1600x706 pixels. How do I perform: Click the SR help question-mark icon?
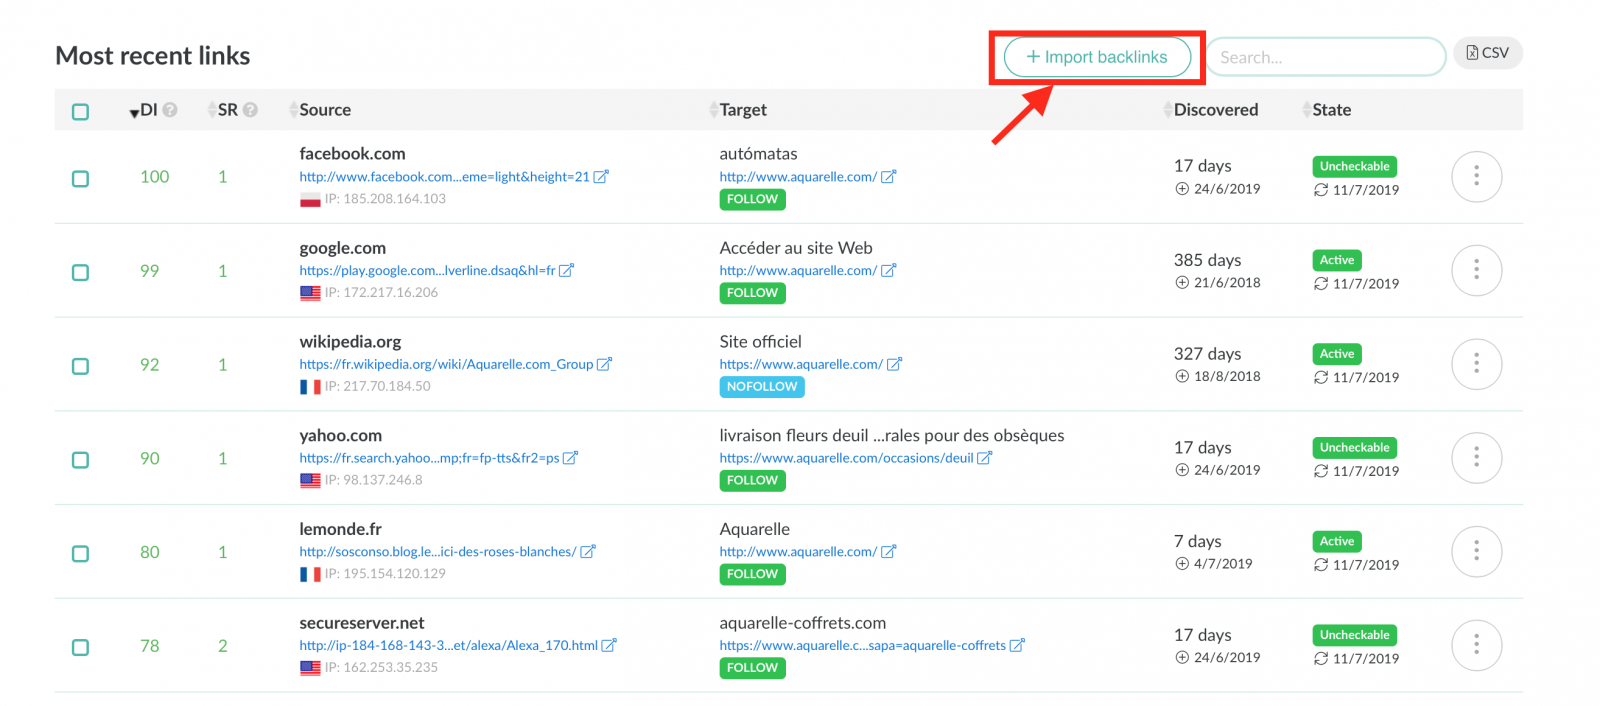250,110
